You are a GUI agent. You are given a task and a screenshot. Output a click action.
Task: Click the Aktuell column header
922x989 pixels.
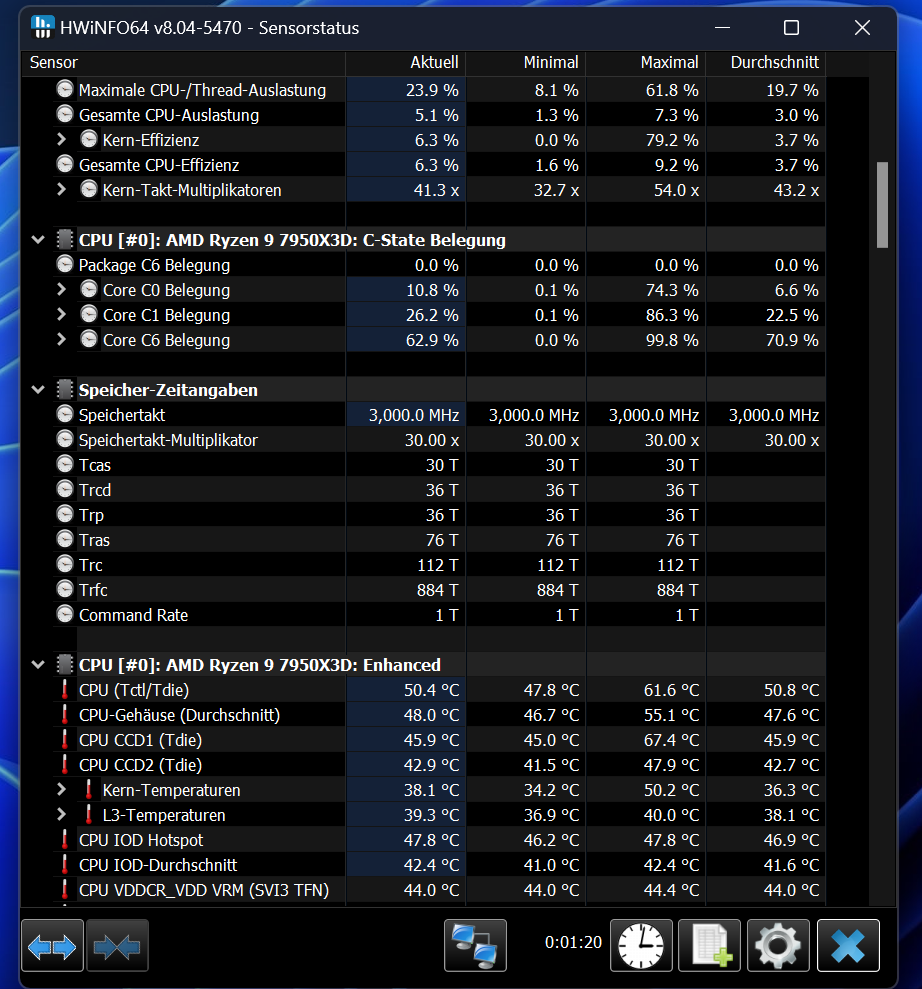click(406, 62)
